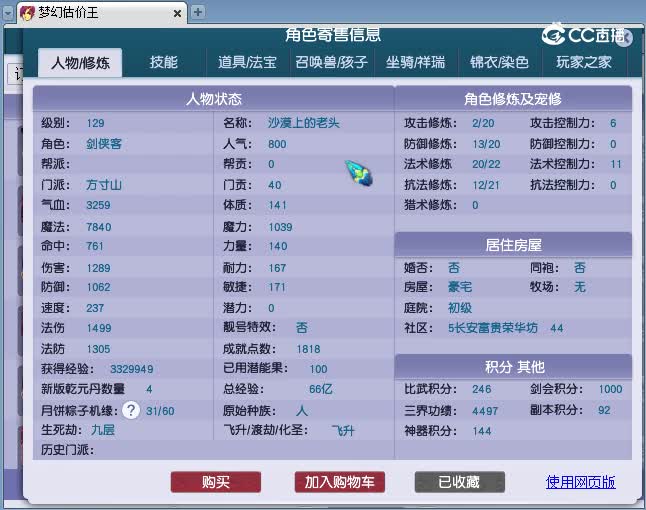The image size is (646, 510).
Task: Click the red 购买 button
Action: coord(216,482)
